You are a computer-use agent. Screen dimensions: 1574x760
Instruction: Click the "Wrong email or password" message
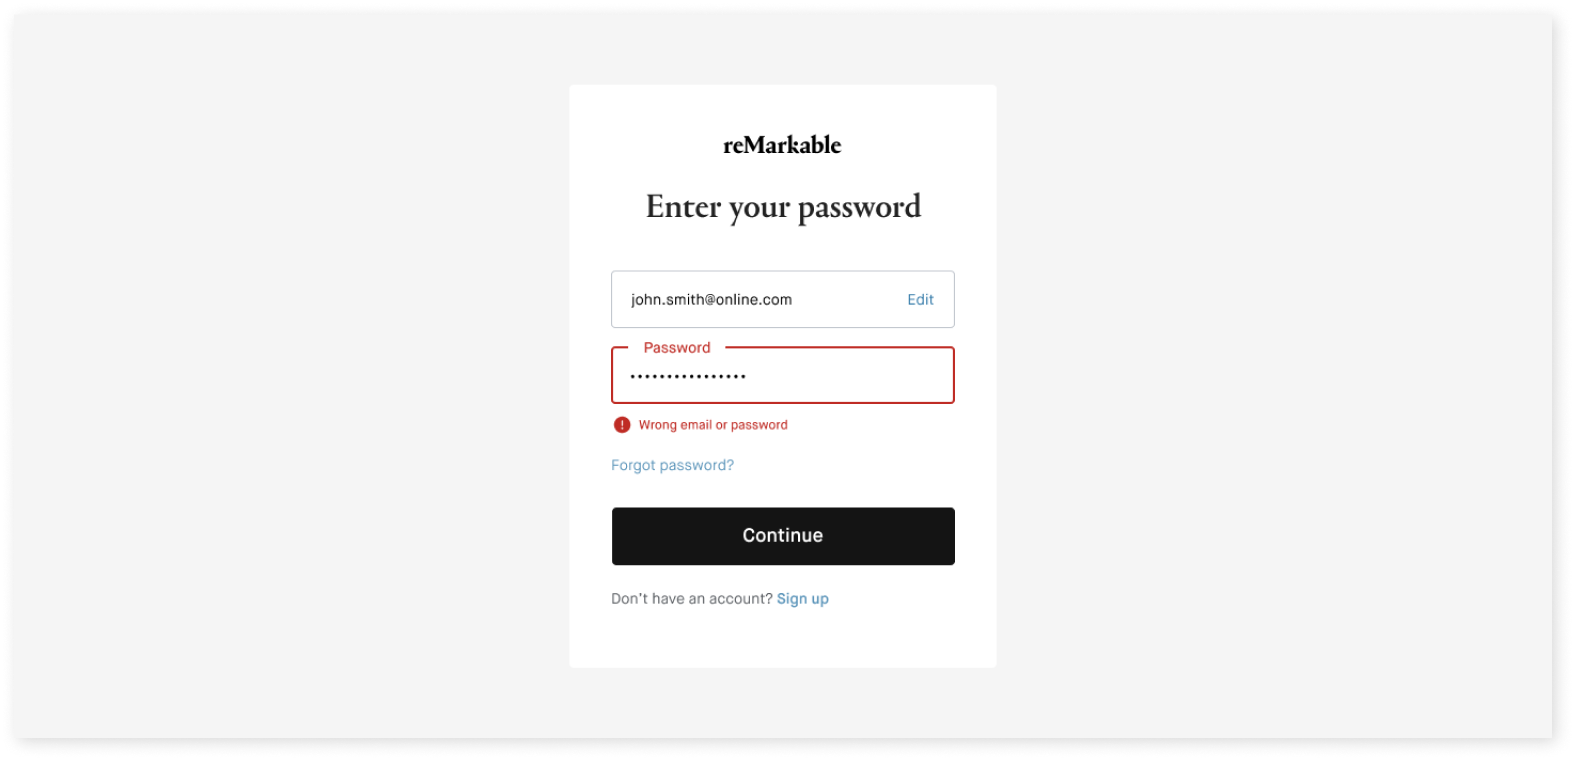click(713, 425)
